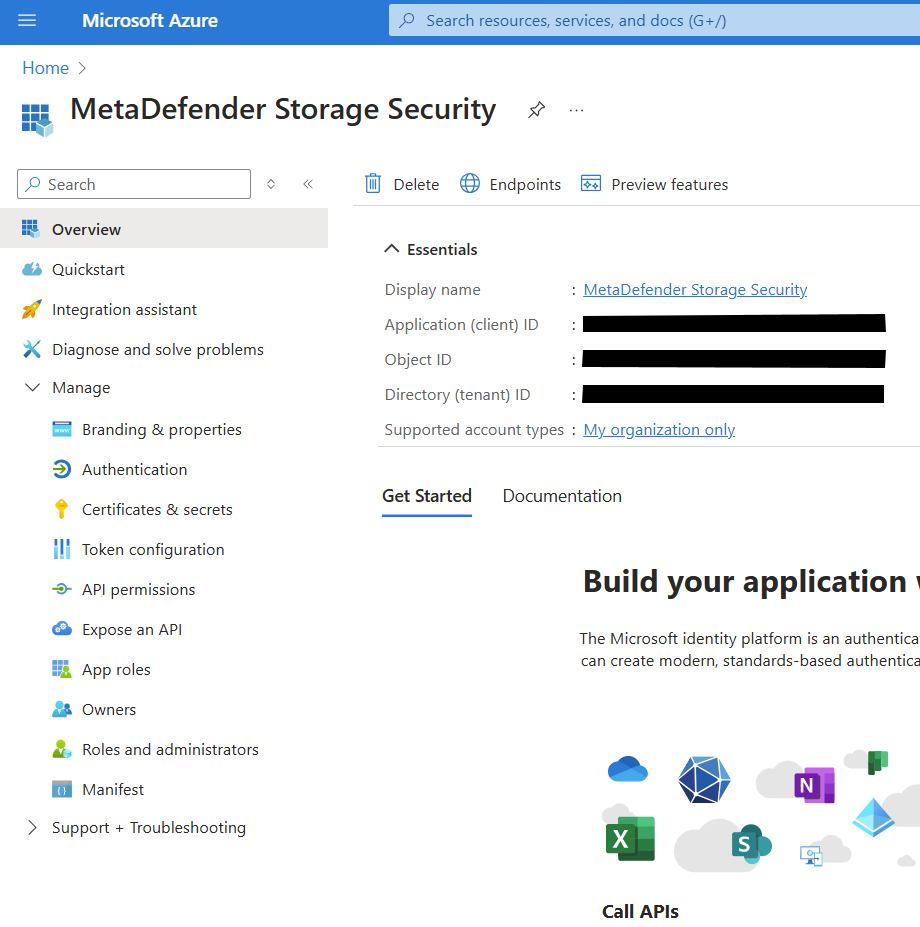This screenshot has height=927, width=920.
Task: Click the Roles and administrators icon
Action: point(62,750)
